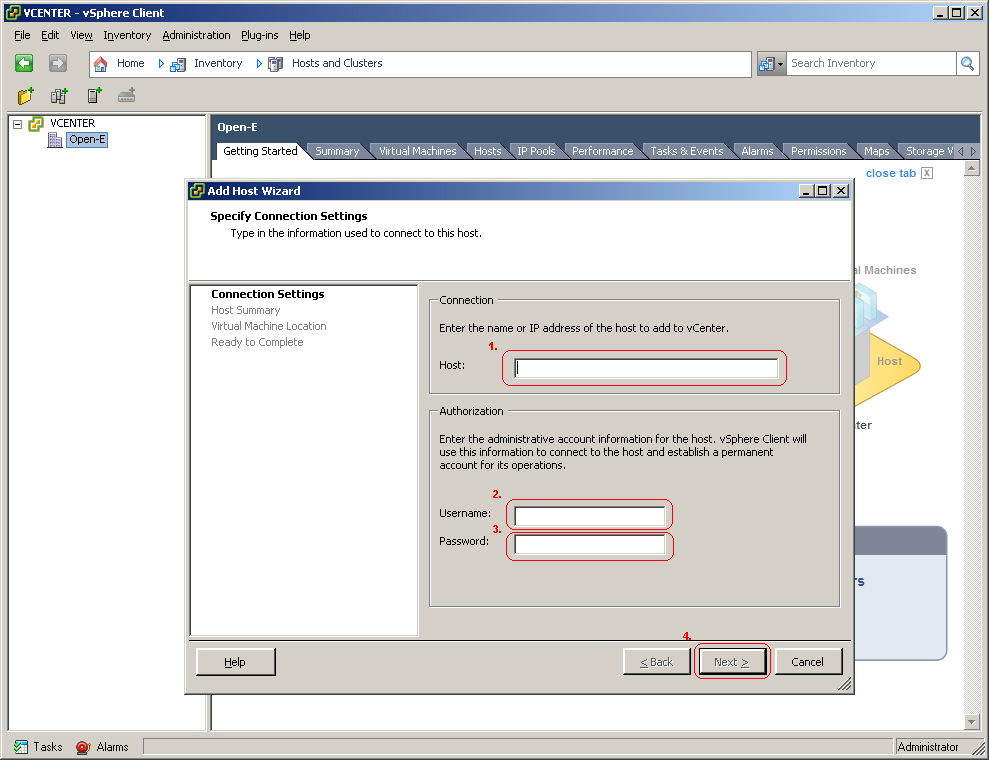Click into the Search Inventory box
The image size is (989, 760).
[870, 63]
